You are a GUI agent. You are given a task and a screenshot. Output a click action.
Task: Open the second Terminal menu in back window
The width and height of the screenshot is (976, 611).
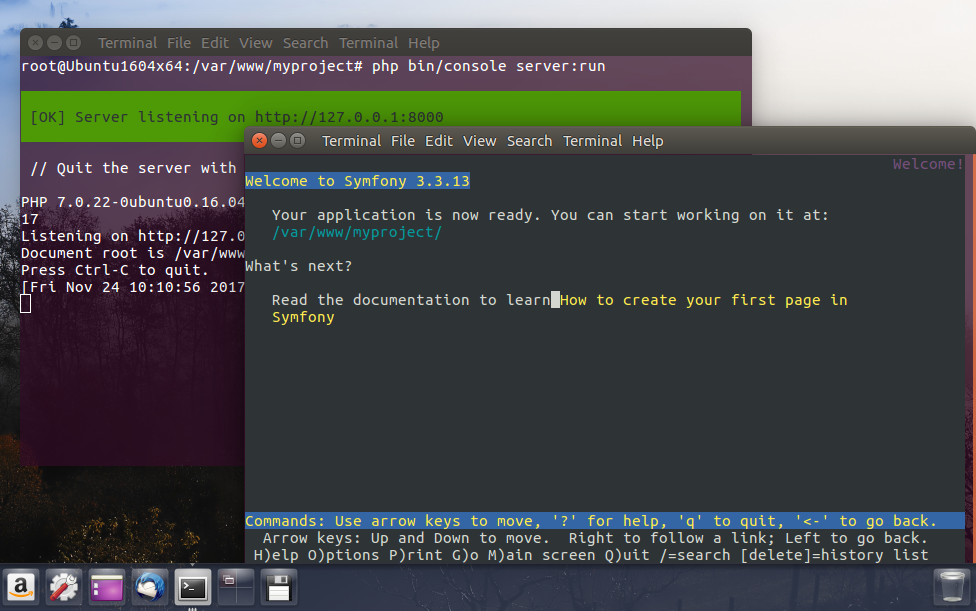coord(368,43)
